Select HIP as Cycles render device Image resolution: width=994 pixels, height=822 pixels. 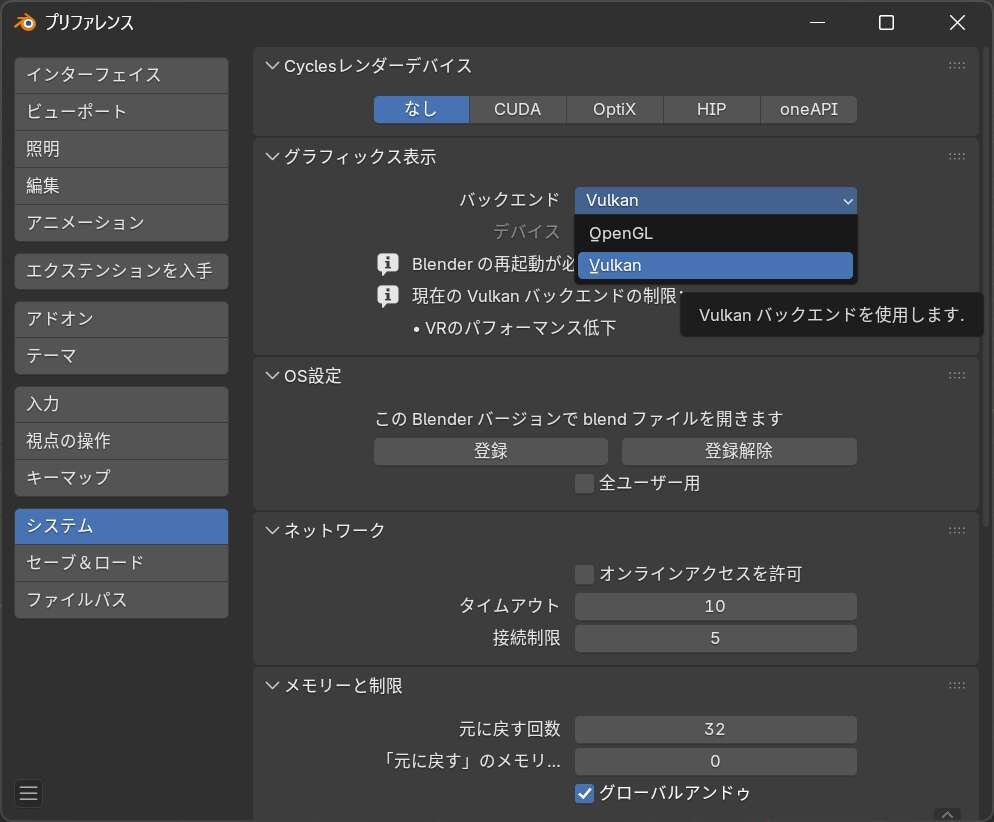711,110
